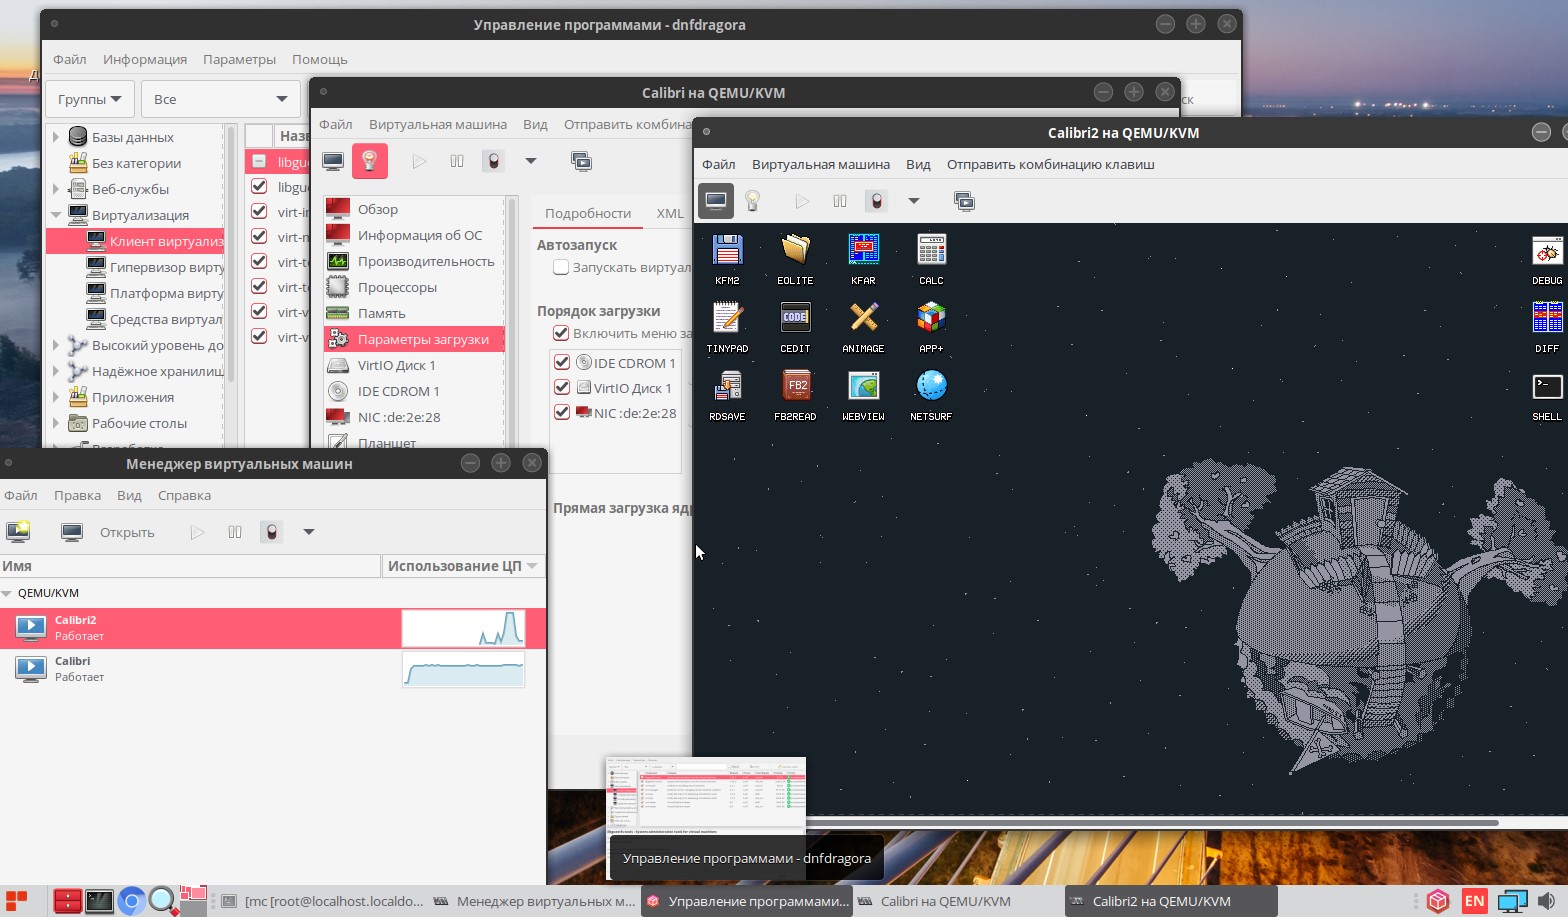
Task: Click the fullscreen icon in Calibri2 toolbar
Action: pyautogui.click(x=964, y=201)
